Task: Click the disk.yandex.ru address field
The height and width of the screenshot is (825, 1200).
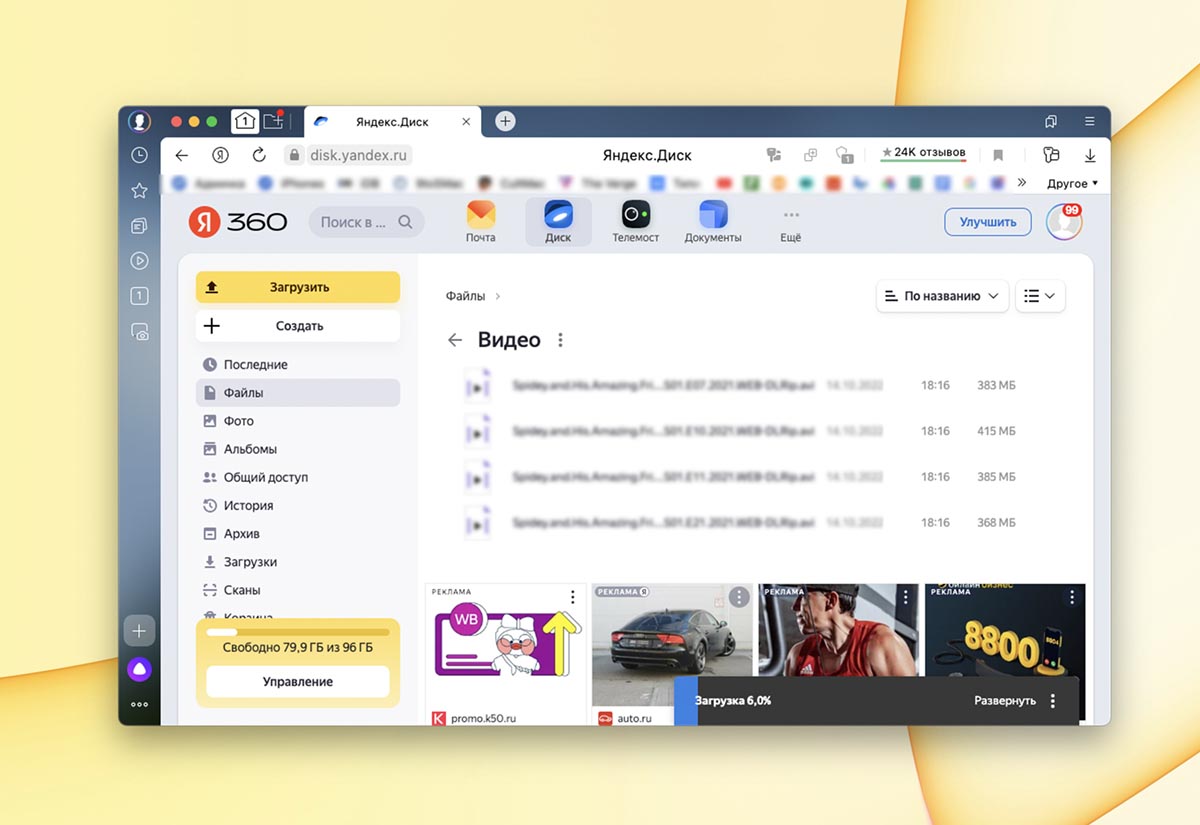Action: click(x=348, y=155)
